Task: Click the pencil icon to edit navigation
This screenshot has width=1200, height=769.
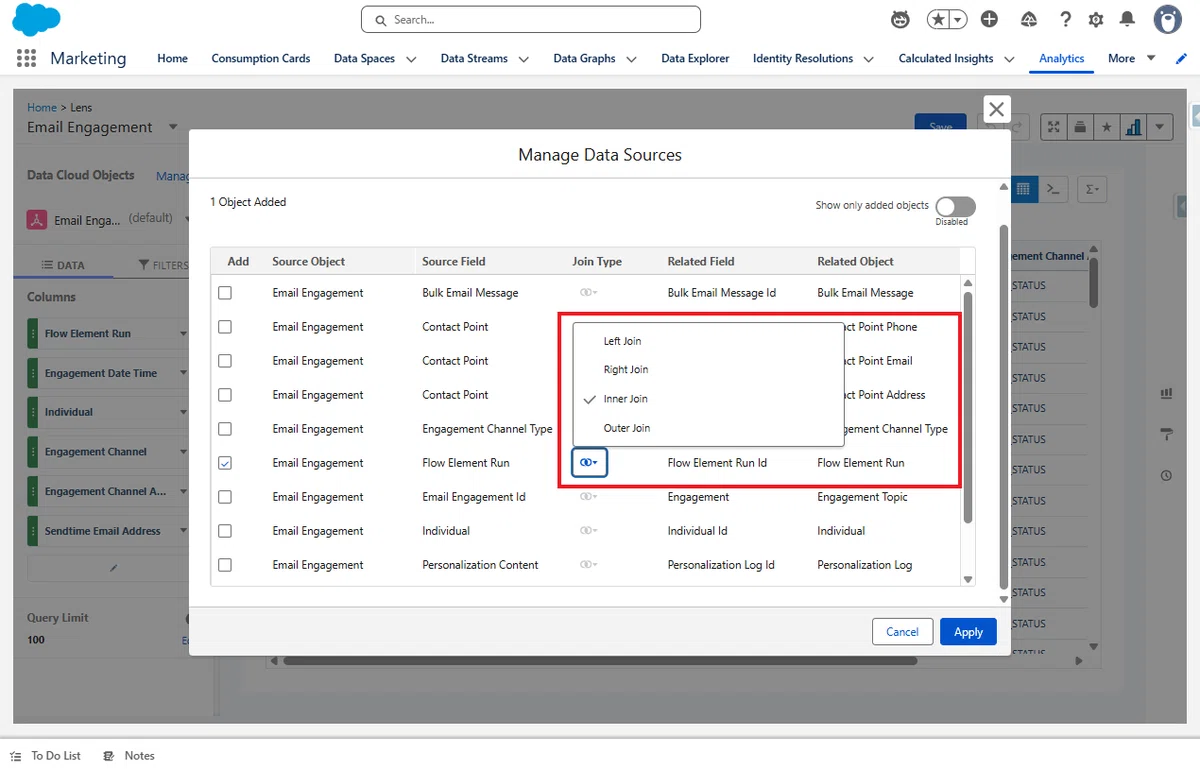Action: (x=1180, y=58)
